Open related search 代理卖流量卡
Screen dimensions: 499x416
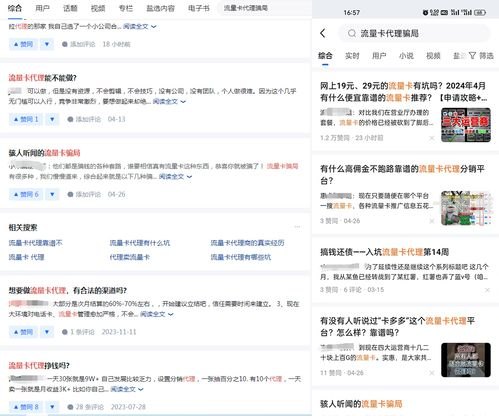click(x=130, y=257)
